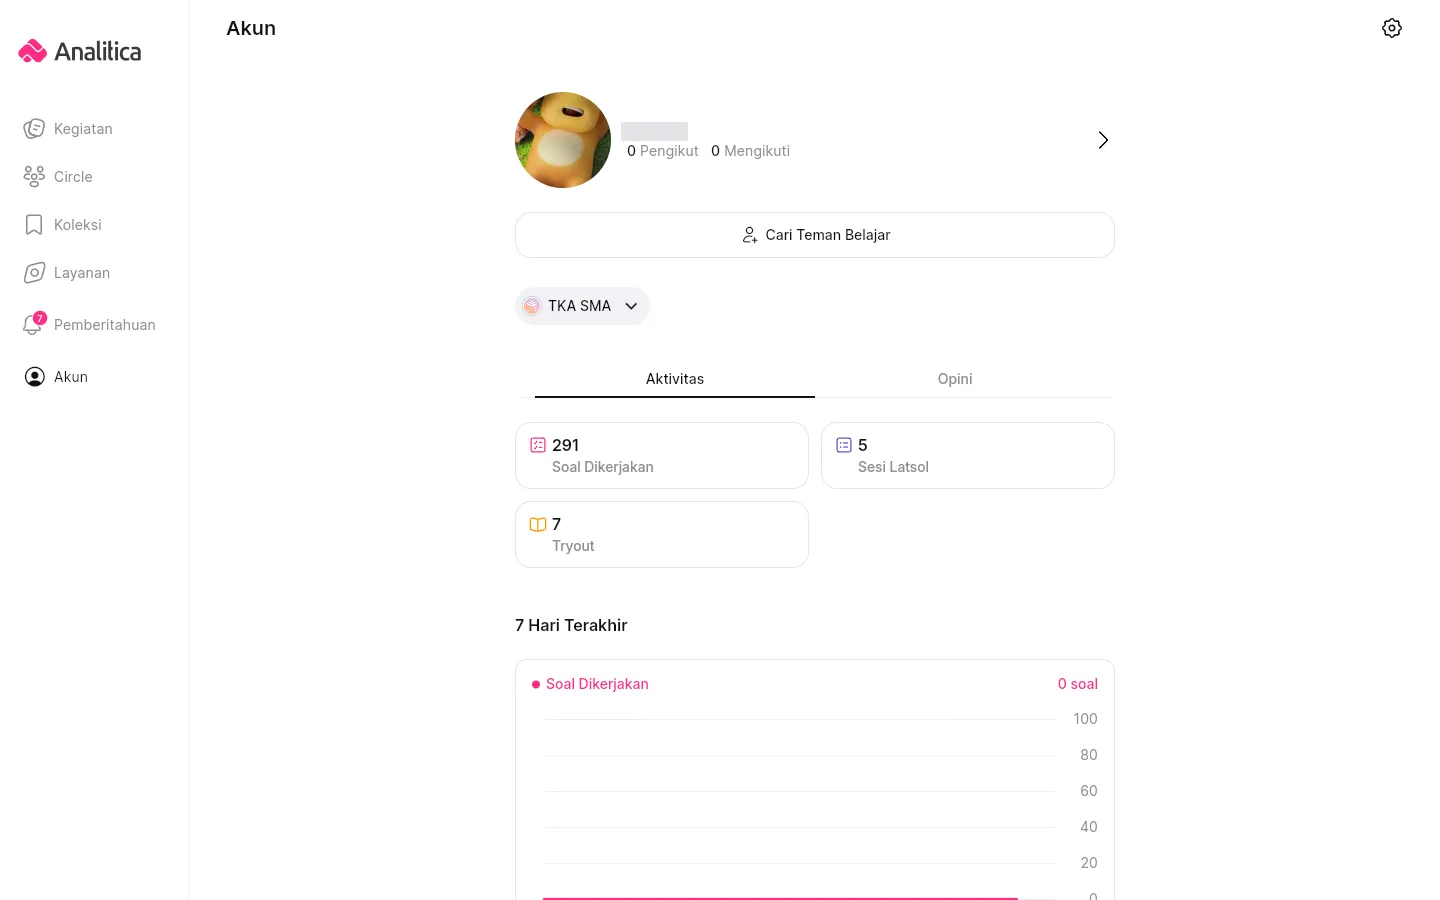Click Cari Teman Belajar button
The height and width of the screenshot is (900, 1440).
pos(815,235)
